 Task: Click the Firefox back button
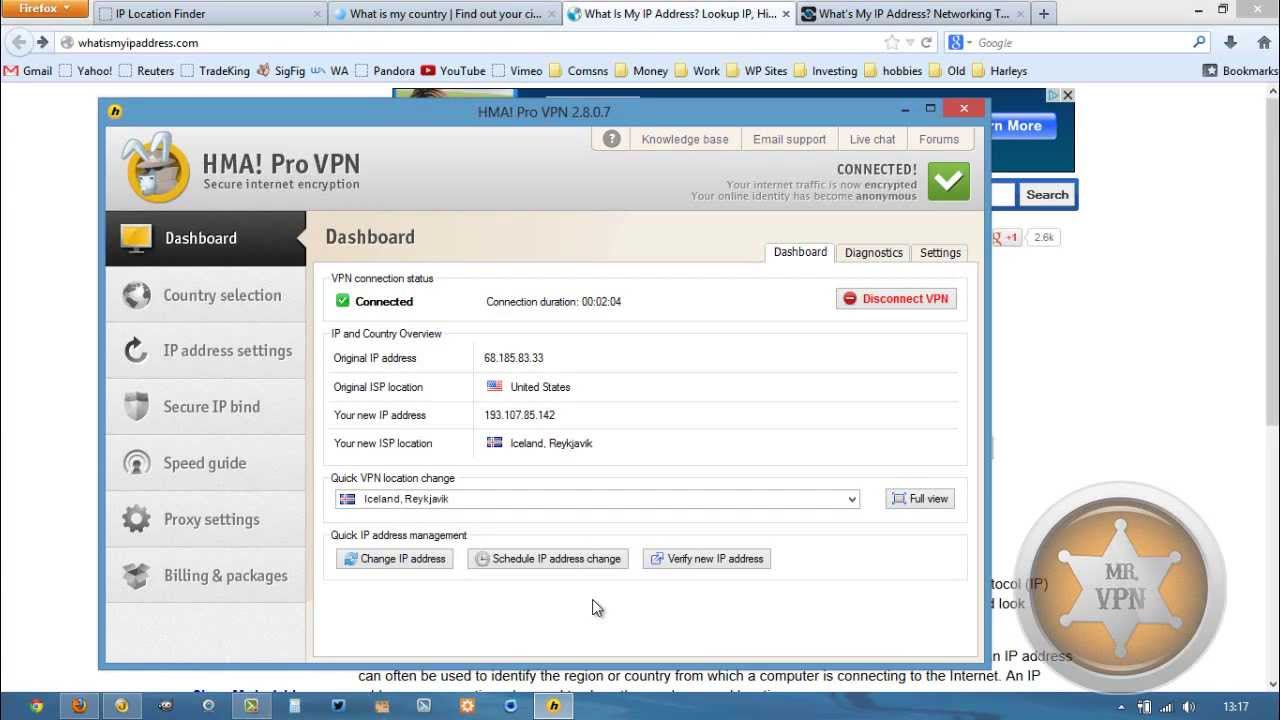click(x=18, y=43)
